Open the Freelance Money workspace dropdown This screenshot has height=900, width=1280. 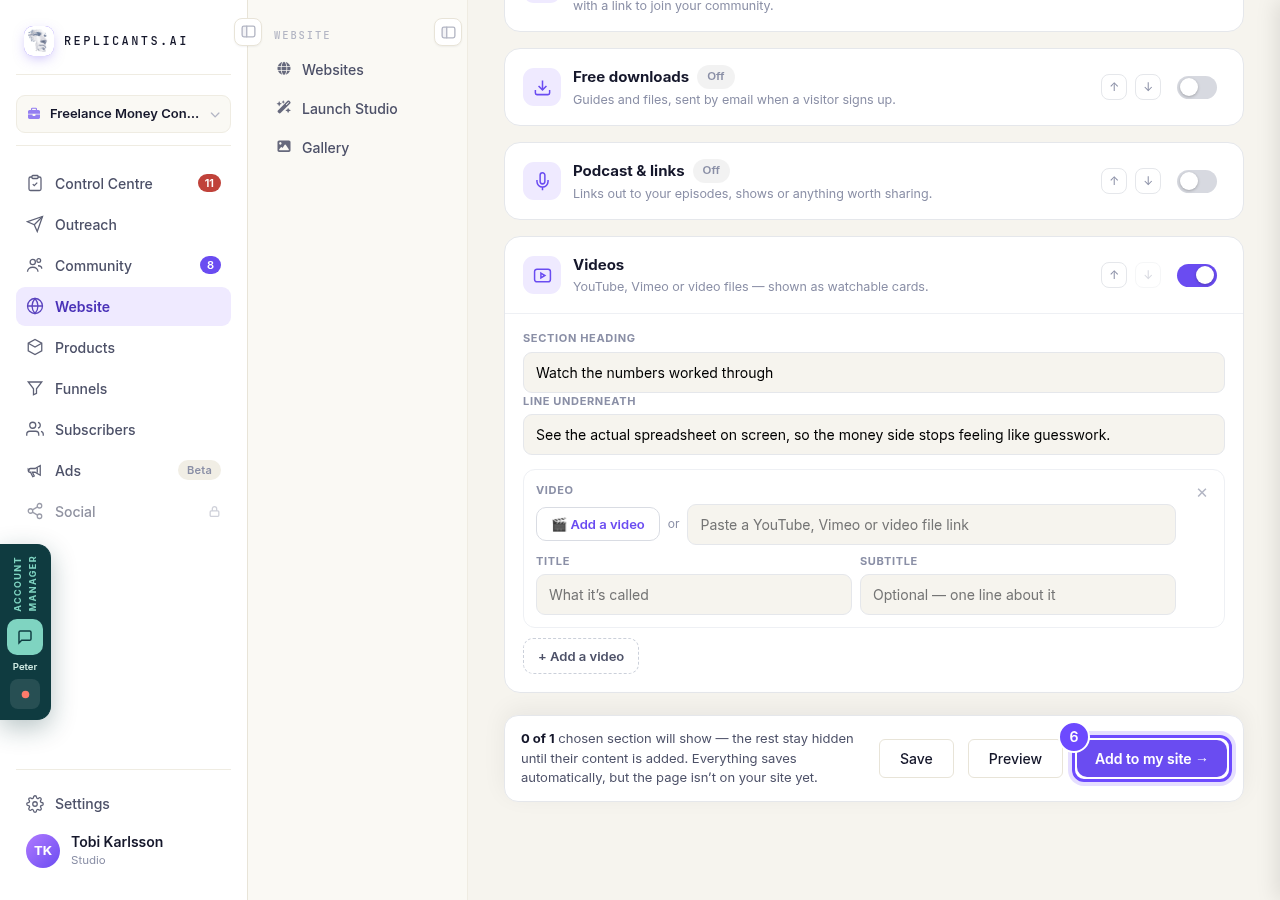123,114
